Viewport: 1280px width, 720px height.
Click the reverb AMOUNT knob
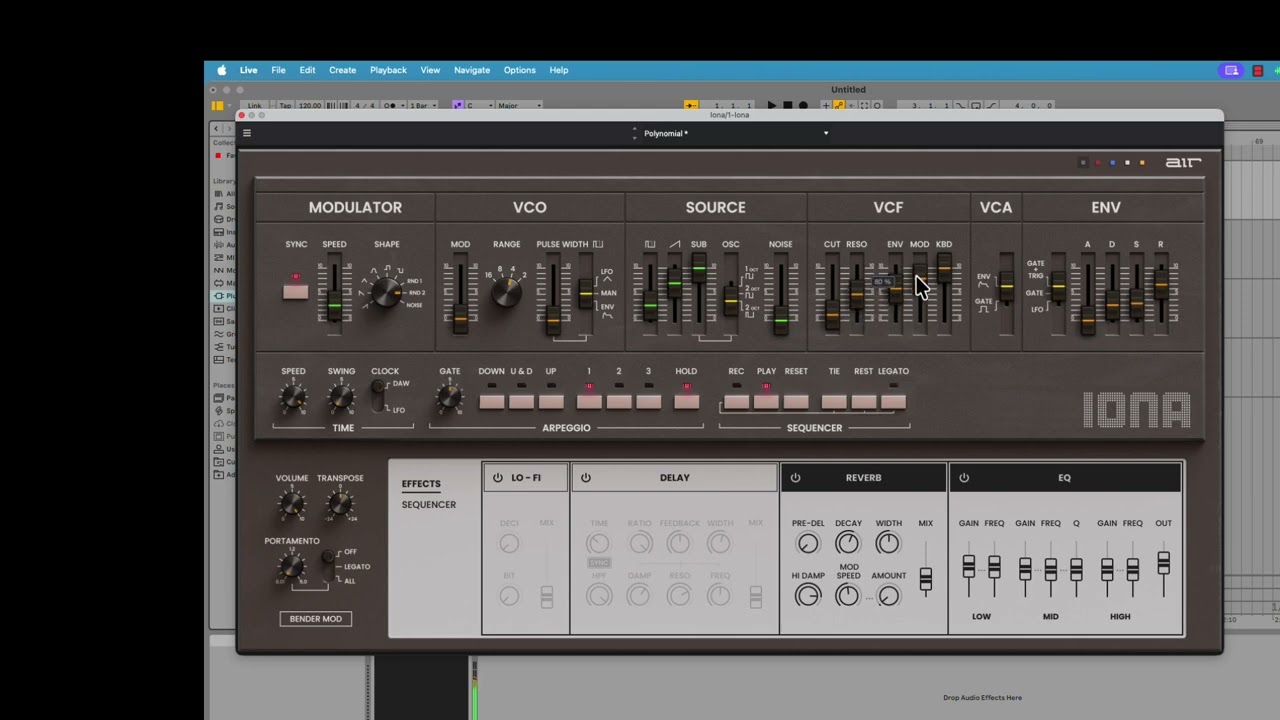click(x=888, y=596)
